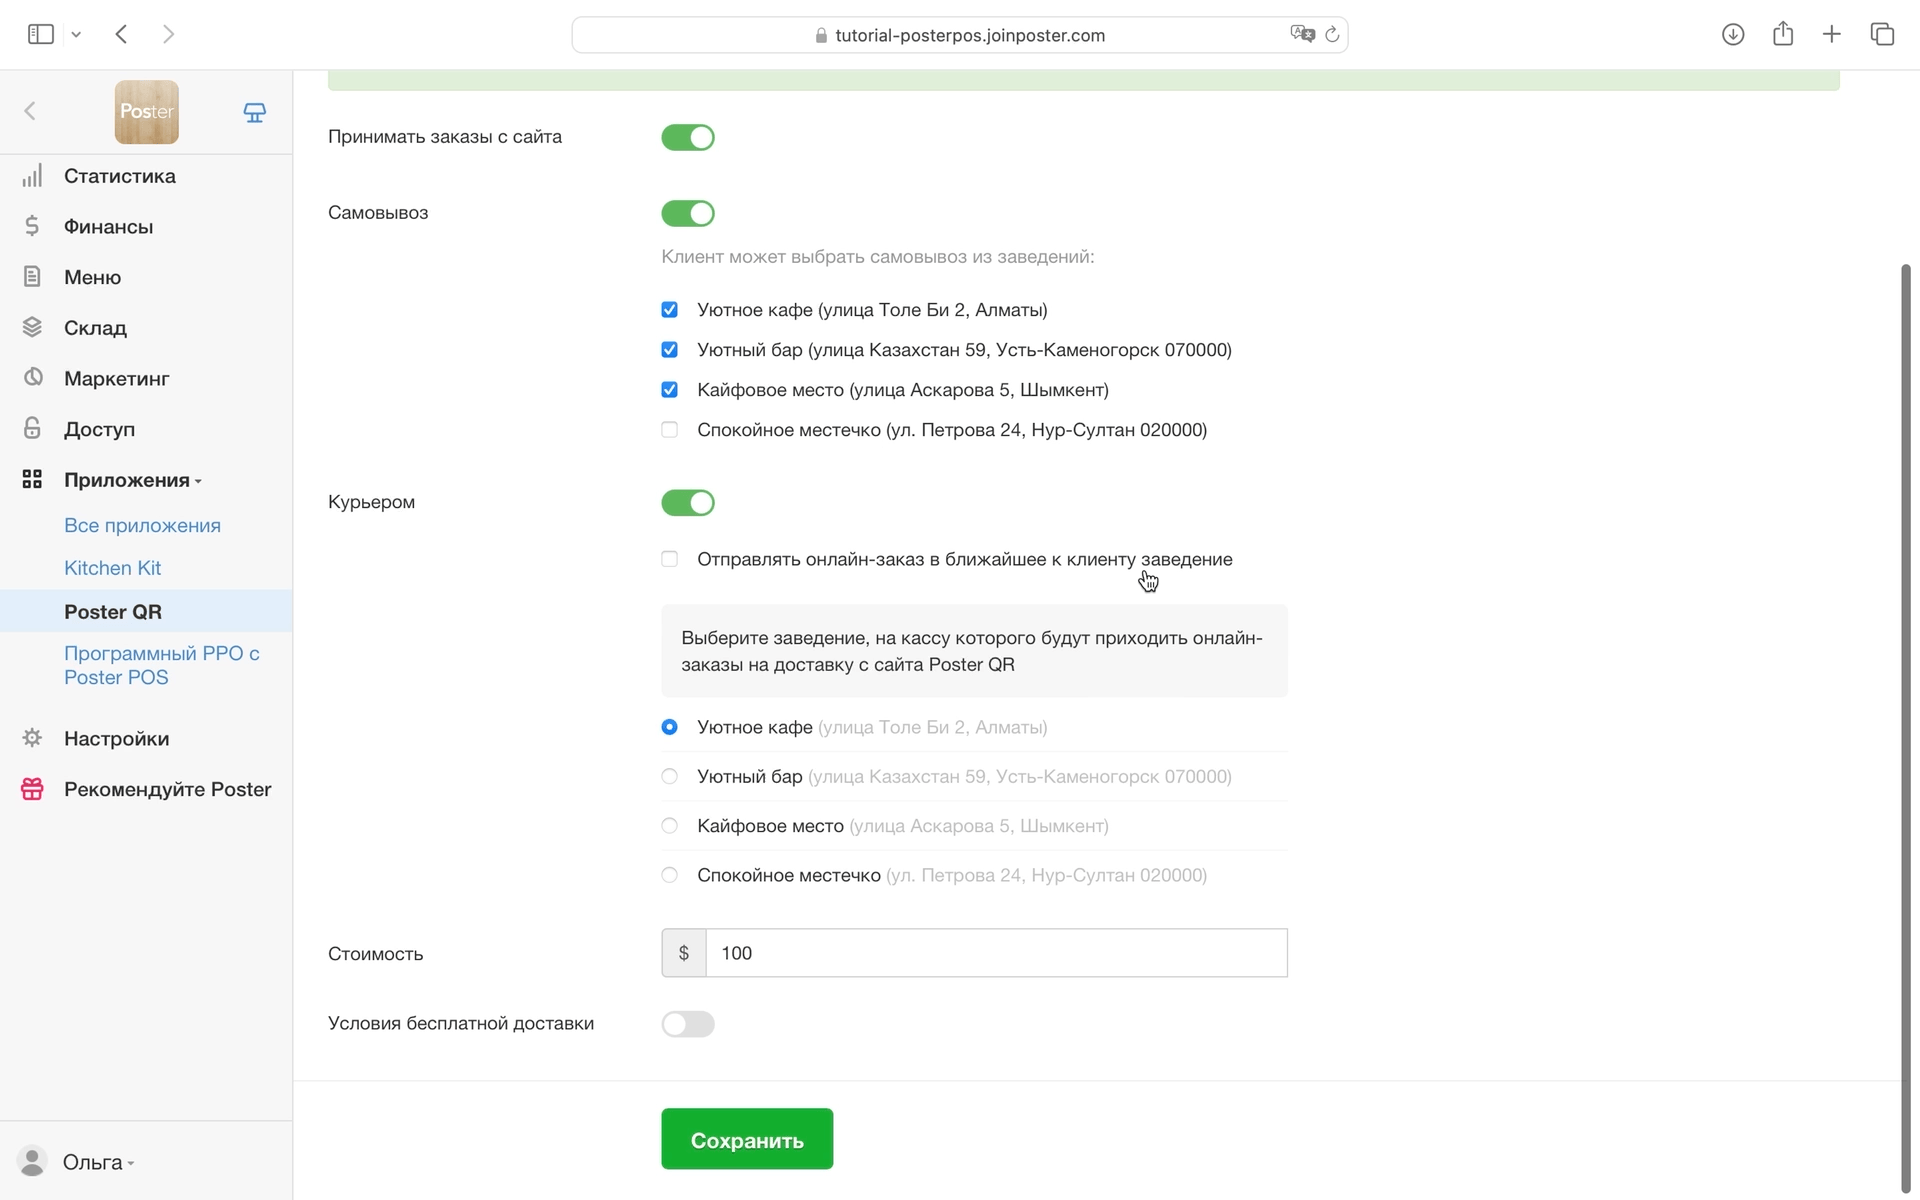Click the Safari share icon
1920x1200 pixels.
click(x=1783, y=34)
